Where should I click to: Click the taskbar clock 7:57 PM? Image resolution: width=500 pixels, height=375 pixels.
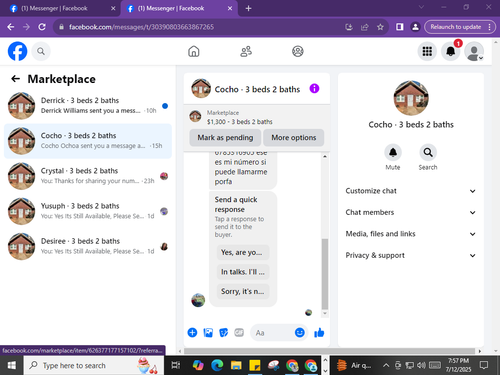click(458, 365)
